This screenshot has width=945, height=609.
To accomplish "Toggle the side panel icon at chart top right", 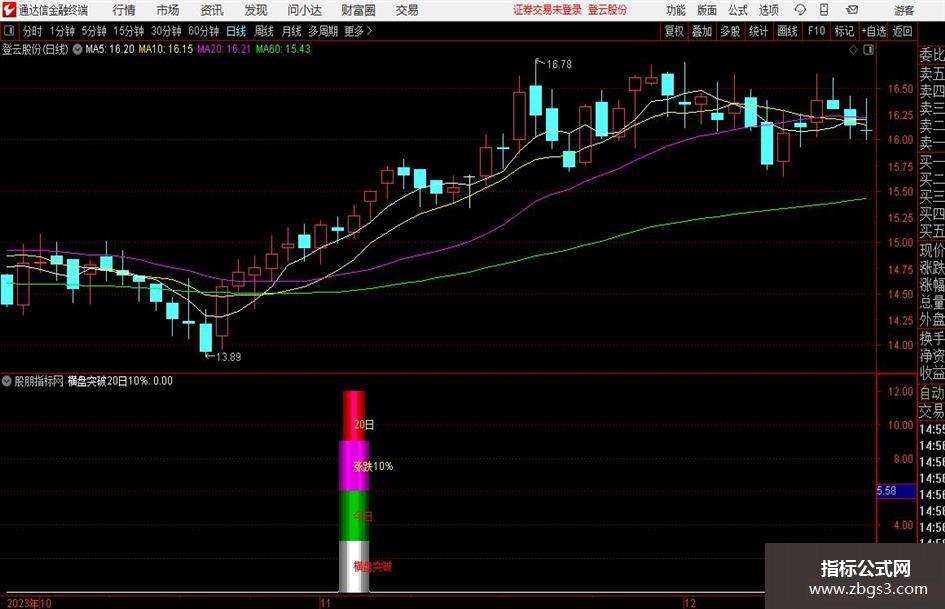I will 868,50.
